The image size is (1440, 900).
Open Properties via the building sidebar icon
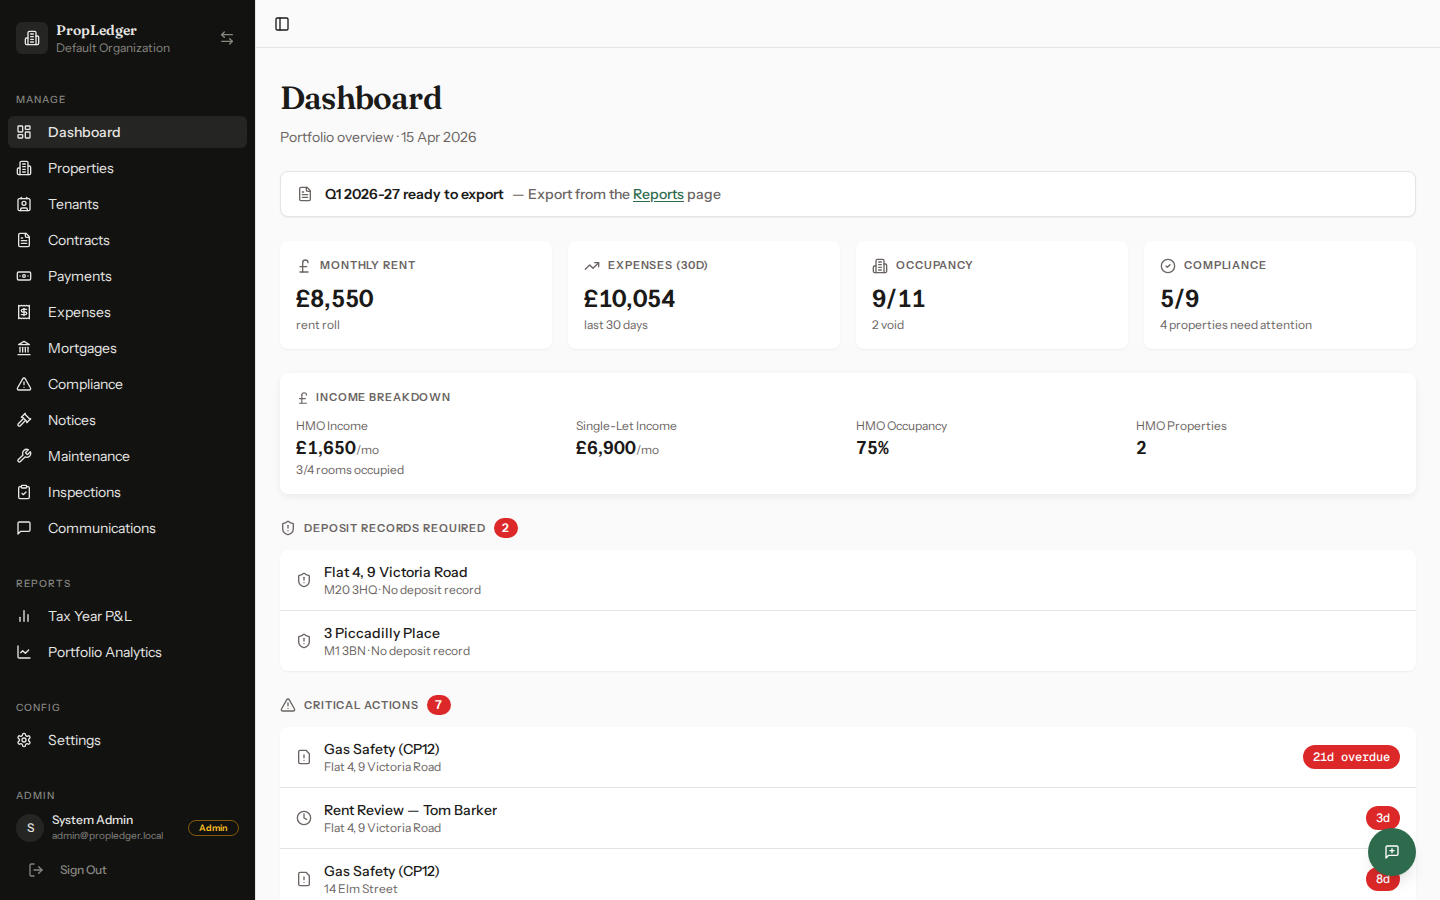[x=24, y=167]
